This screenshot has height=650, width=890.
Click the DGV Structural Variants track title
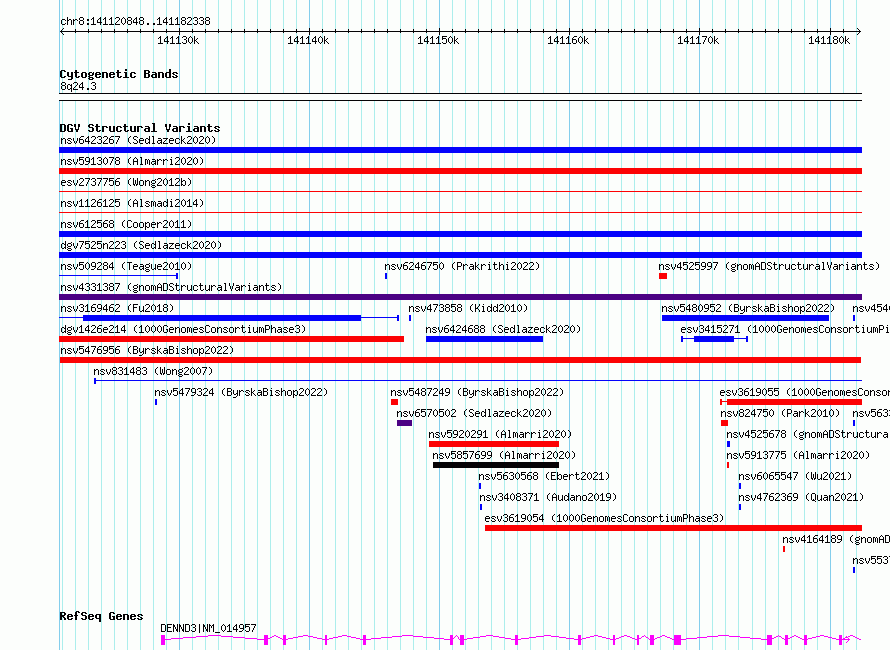[140, 128]
